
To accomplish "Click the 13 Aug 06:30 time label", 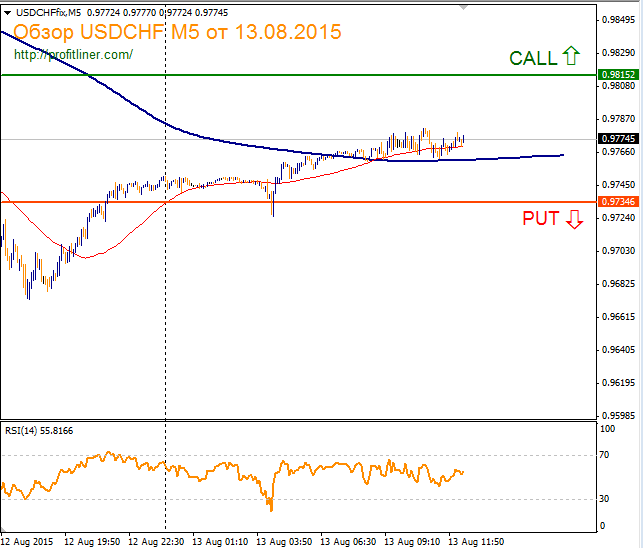I will [x=348, y=542].
